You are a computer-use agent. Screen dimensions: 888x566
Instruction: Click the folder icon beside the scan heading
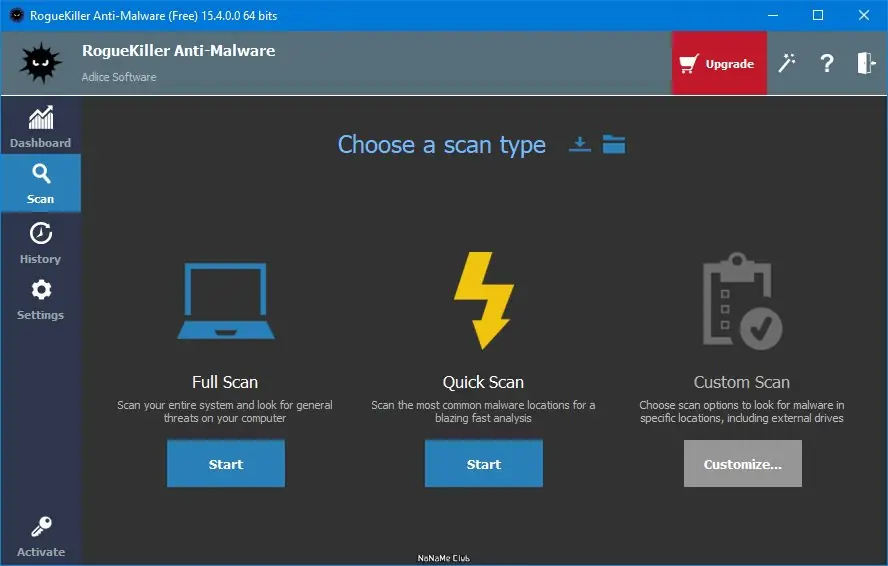(x=614, y=144)
